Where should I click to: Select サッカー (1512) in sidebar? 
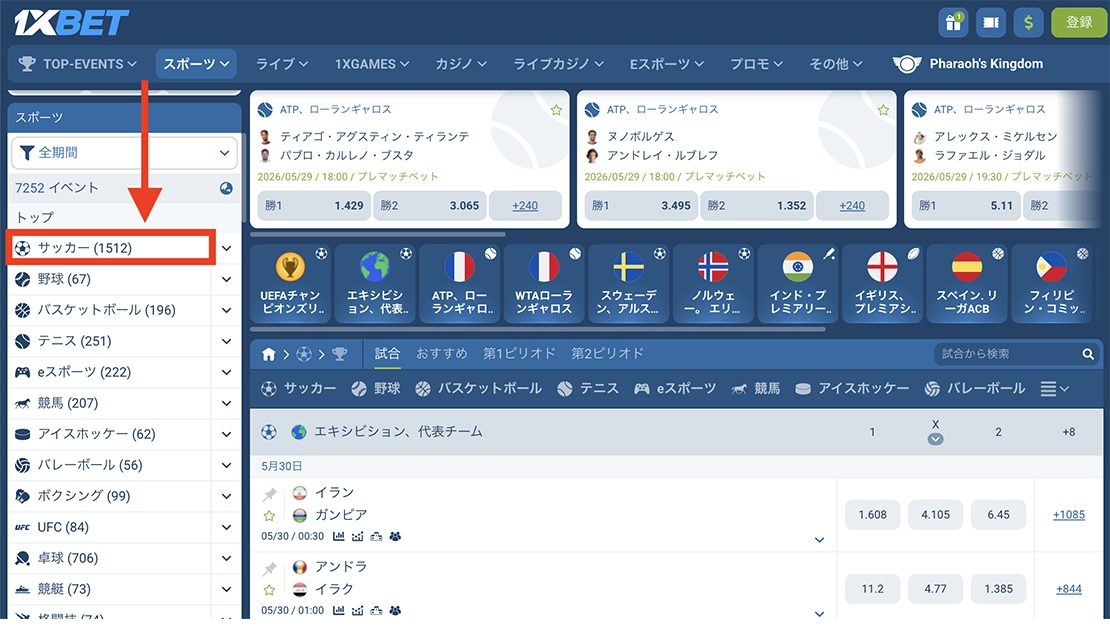(x=110, y=248)
